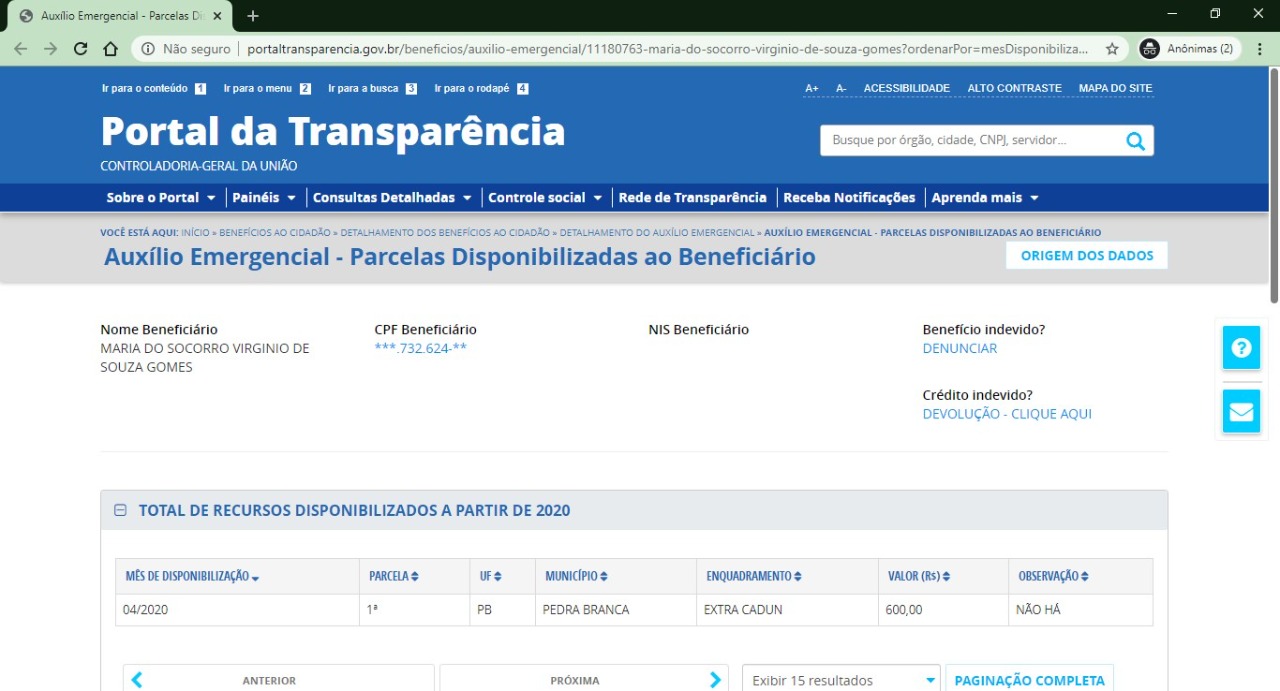The image size is (1280, 691).
Task: Open Rede de Transparência menu item
Action: 692,198
